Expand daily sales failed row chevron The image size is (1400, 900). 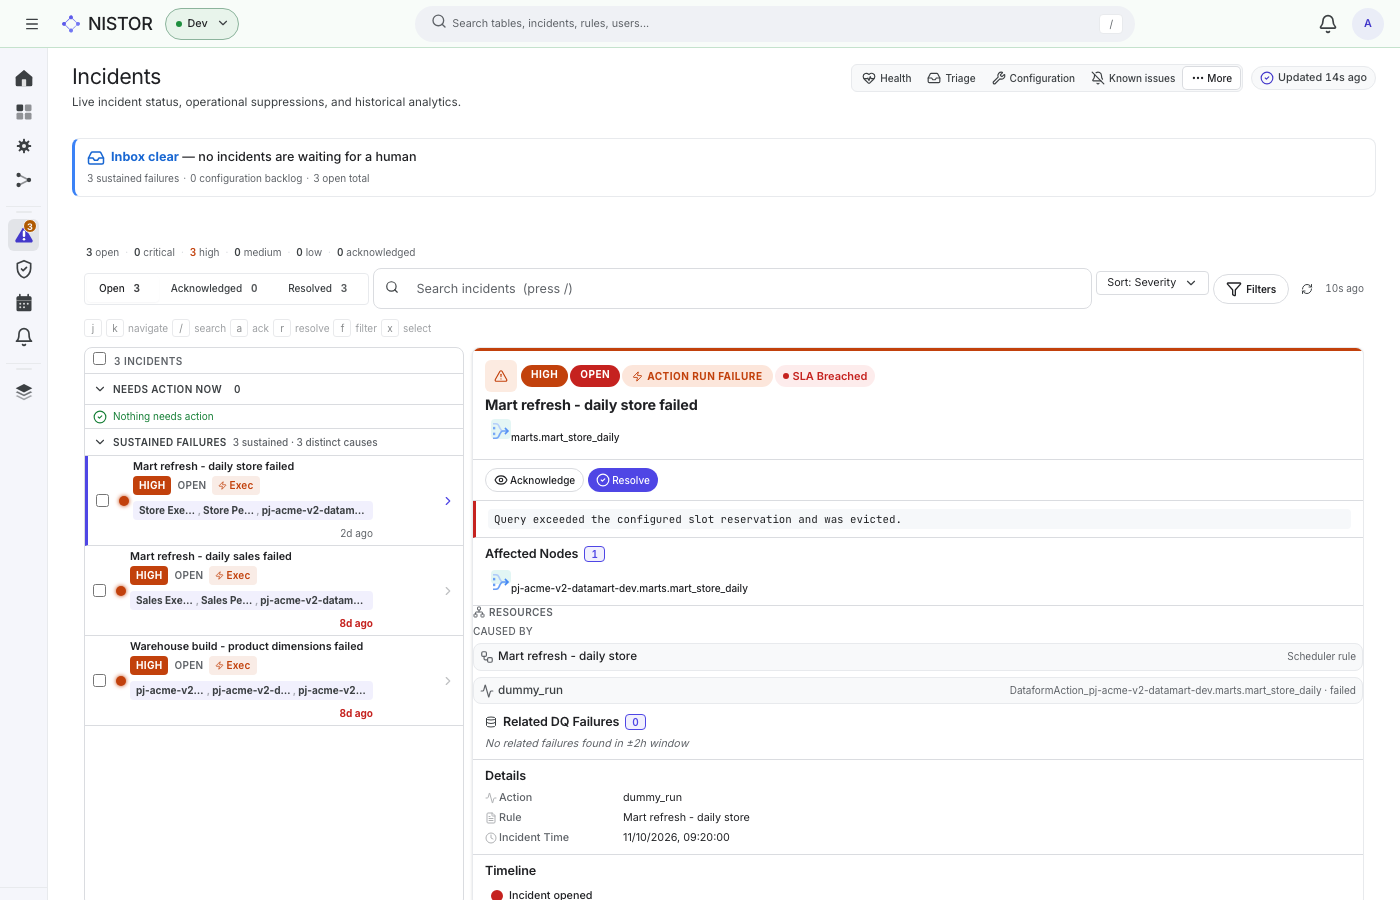pyautogui.click(x=447, y=591)
